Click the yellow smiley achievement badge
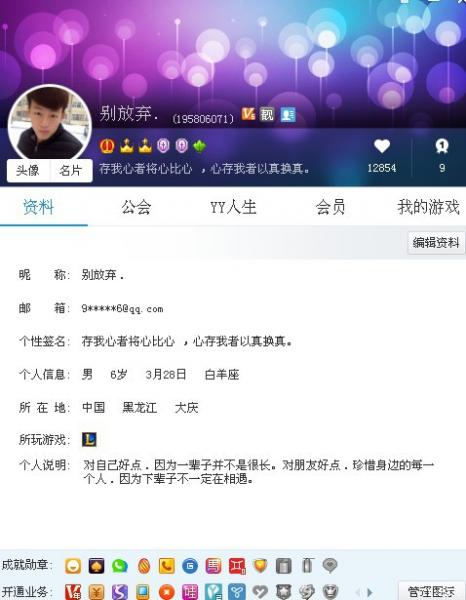Image resolution: width=466 pixels, height=600 pixels. click(73, 566)
